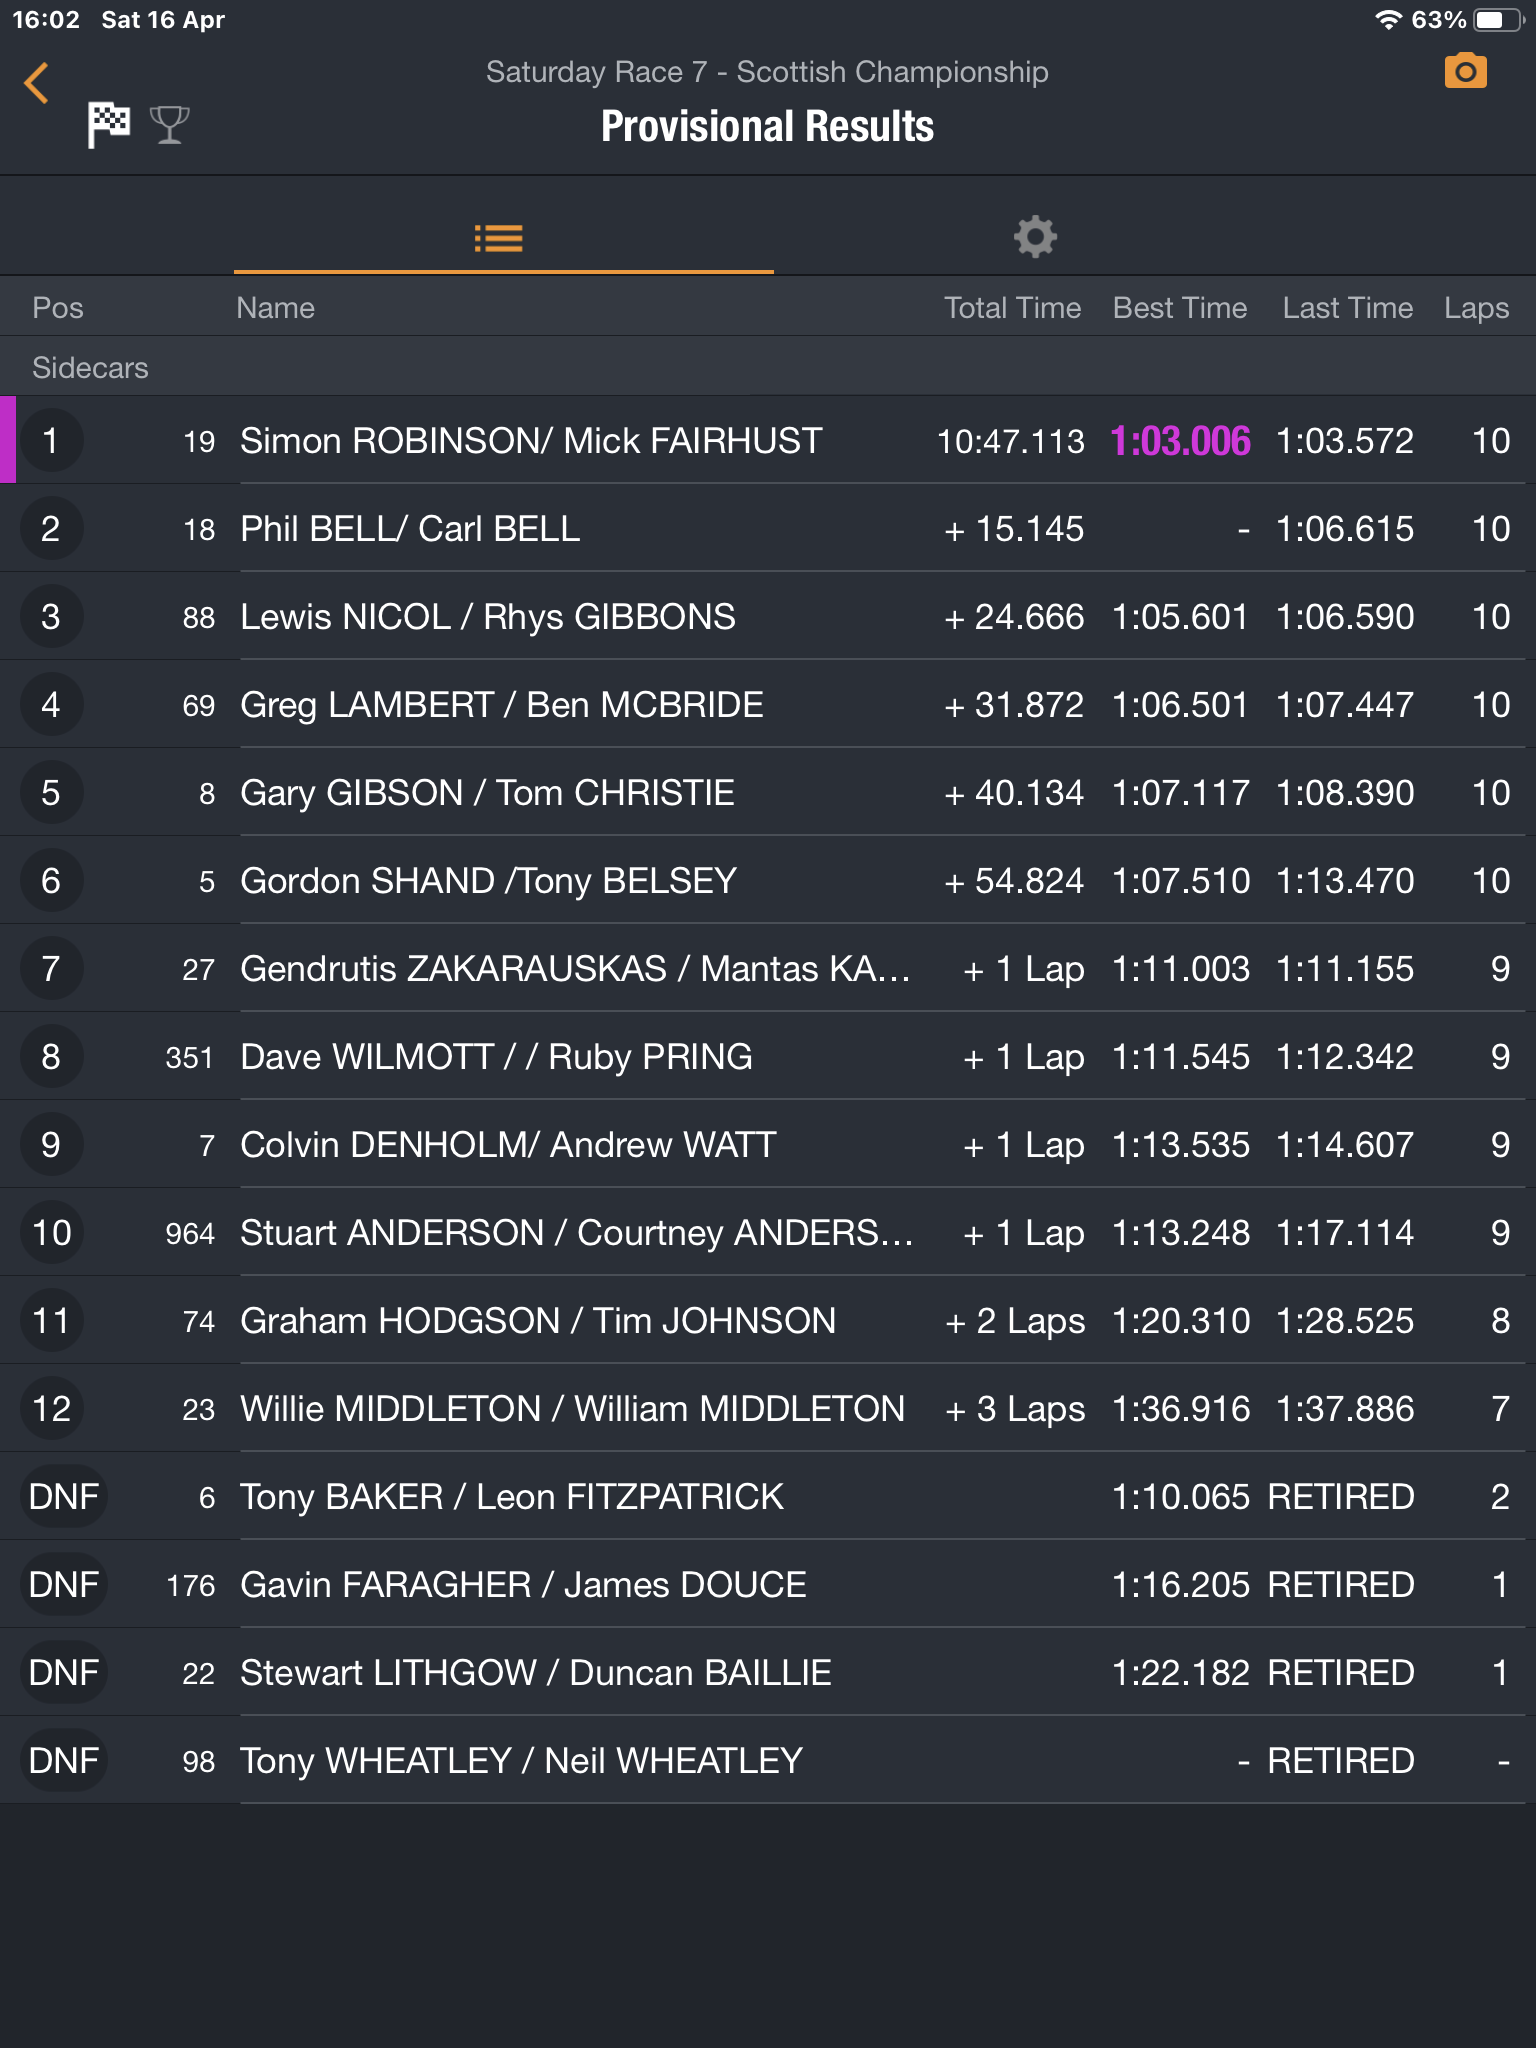Tap the Last Time column header
This screenshot has width=1536, height=2048.
(x=1347, y=308)
